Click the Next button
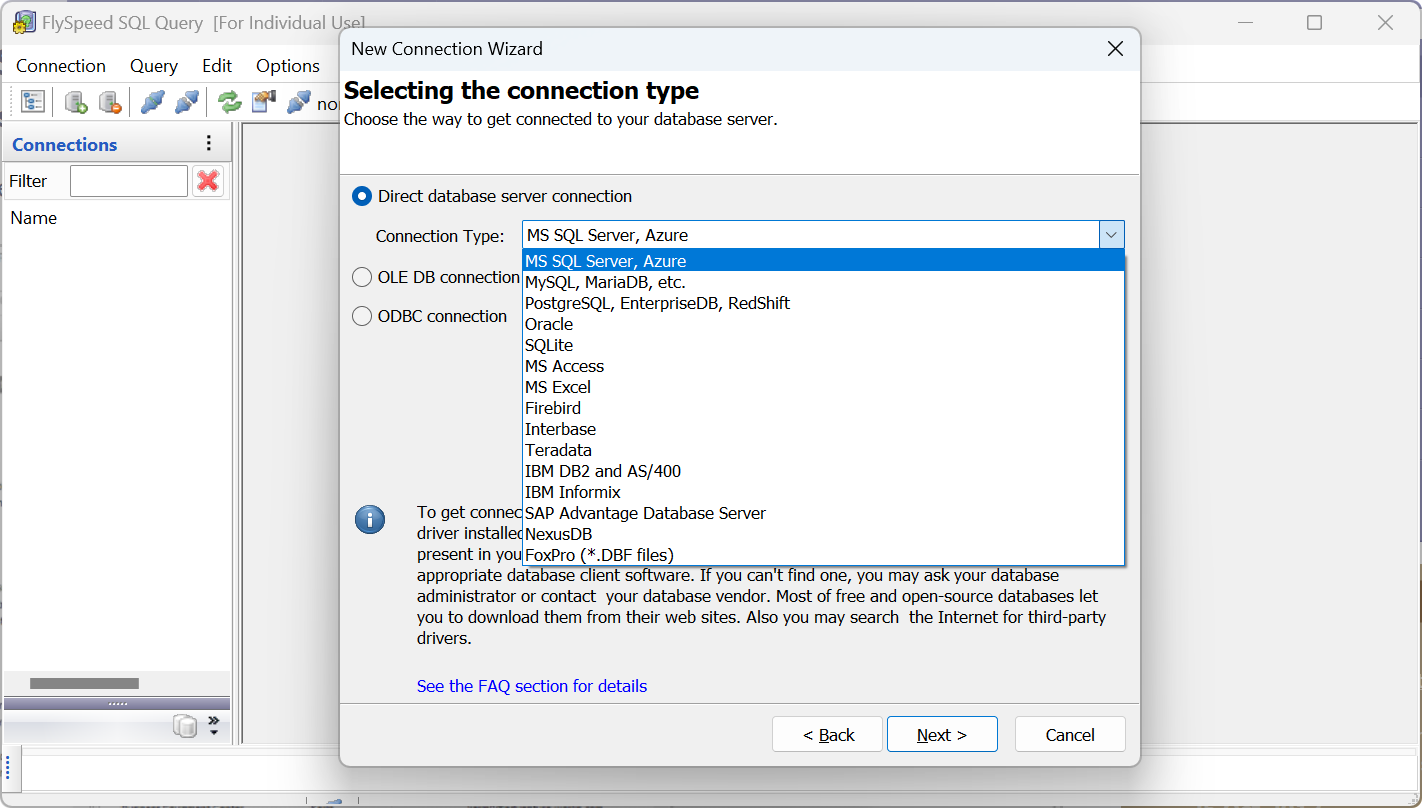Screen dimensions: 1422x808 pyautogui.click(x=942, y=735)
